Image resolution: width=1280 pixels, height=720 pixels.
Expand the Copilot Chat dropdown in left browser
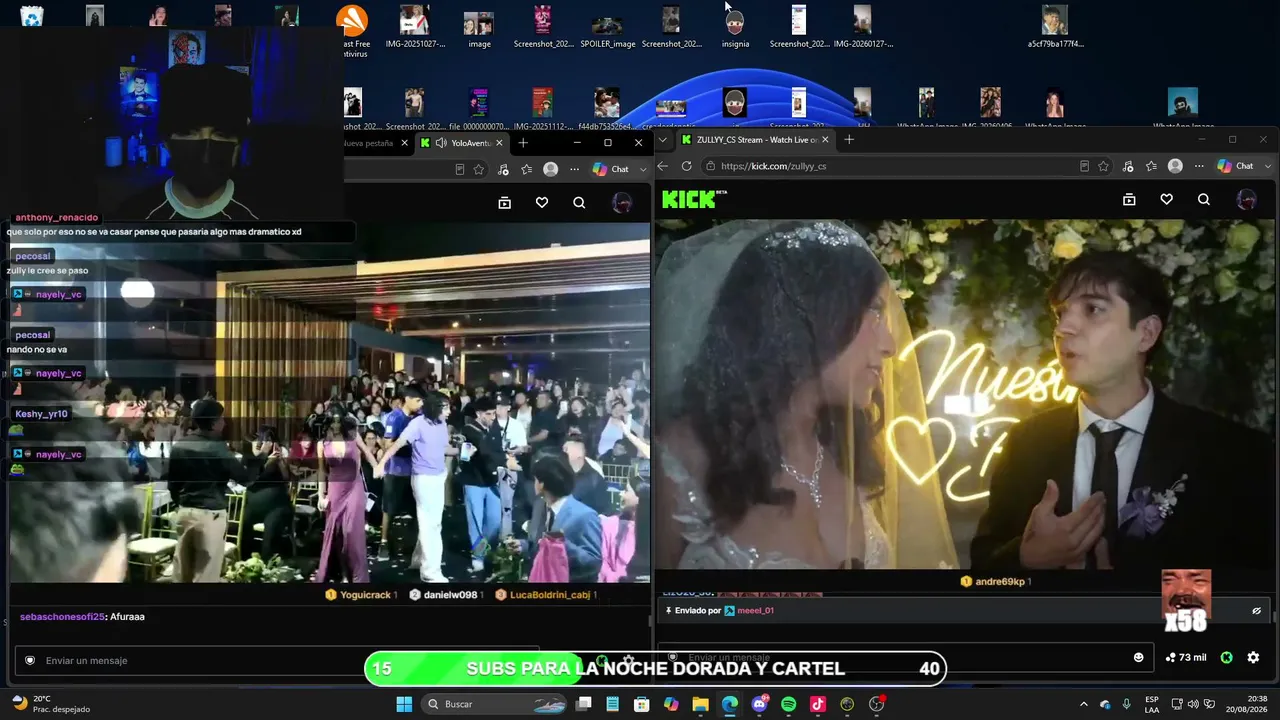point(643,169)
